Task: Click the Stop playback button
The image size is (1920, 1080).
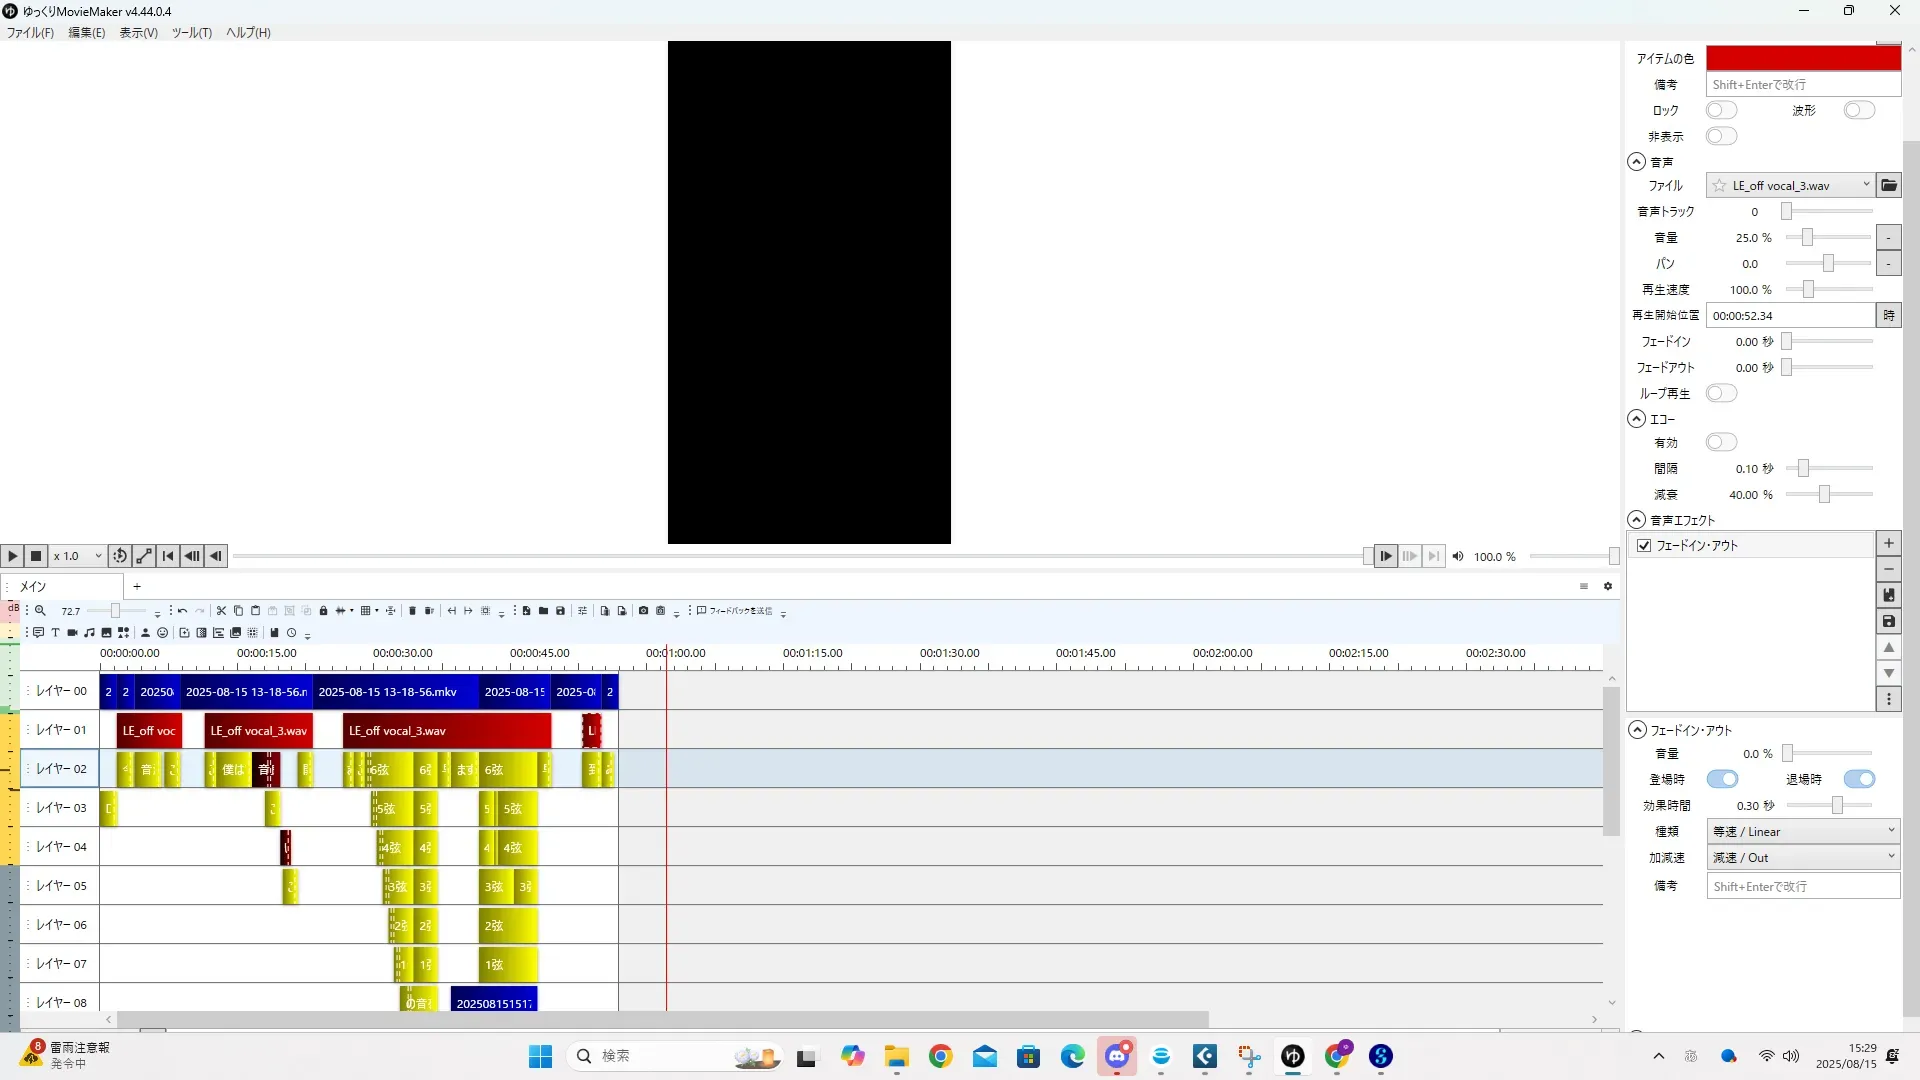Action: (36, 556)
